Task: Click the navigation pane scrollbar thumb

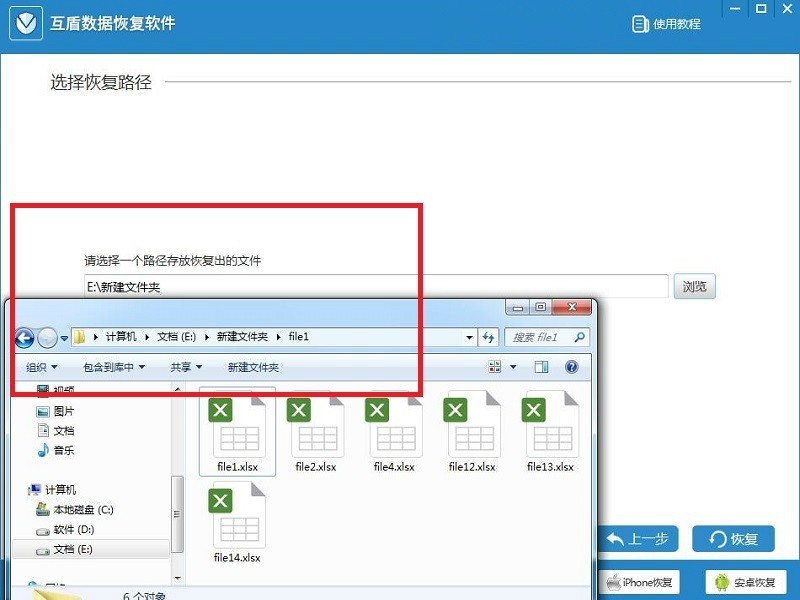Action: [x=177, y=514]
